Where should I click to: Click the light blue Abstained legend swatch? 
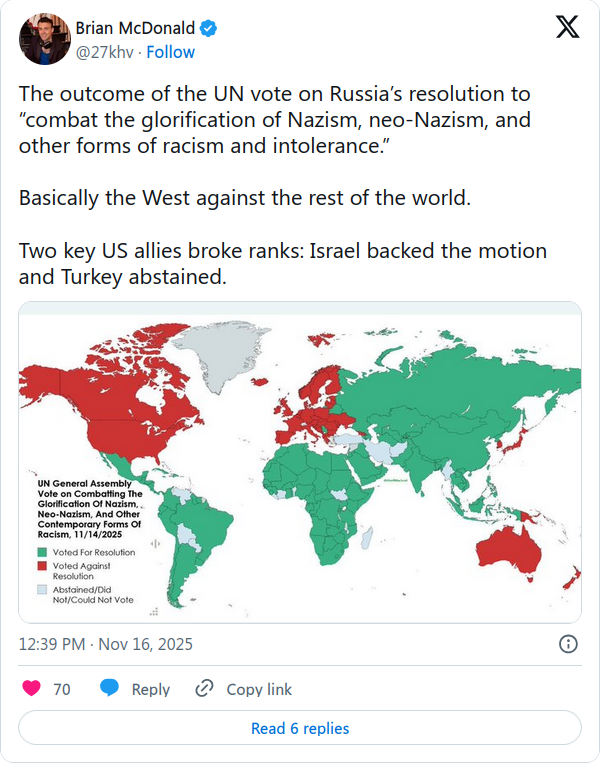click(41, 591)
